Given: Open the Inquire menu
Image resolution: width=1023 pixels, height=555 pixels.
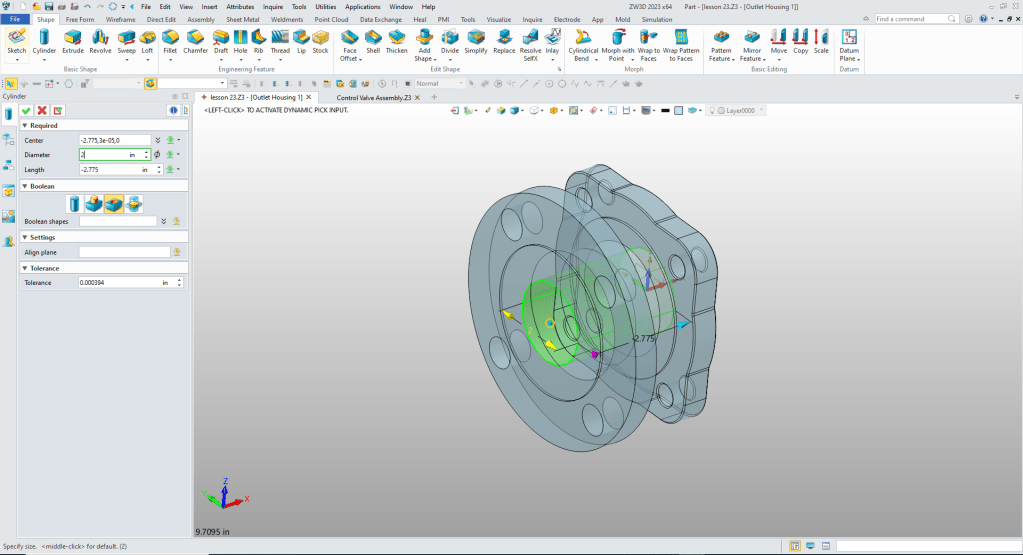Looking at the screenshot, I should click(x=273, y=6).
